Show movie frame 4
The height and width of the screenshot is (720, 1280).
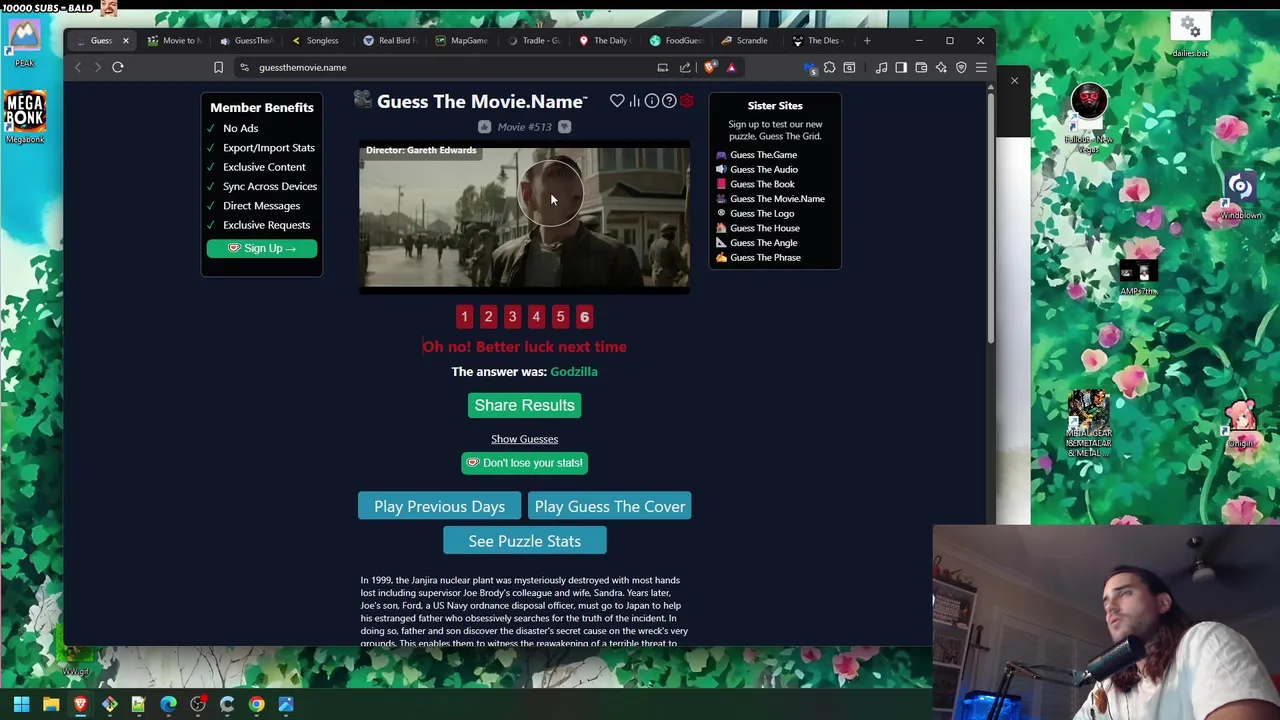tap(536, 317)
